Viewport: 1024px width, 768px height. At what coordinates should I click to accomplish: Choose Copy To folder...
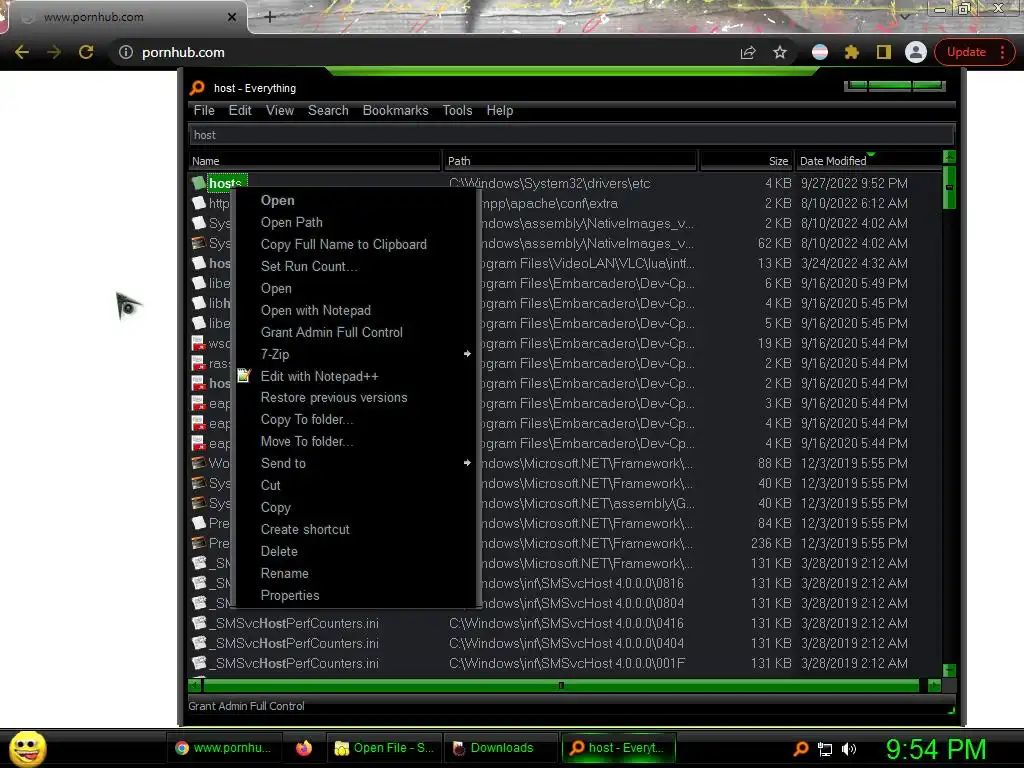(306, 419)
